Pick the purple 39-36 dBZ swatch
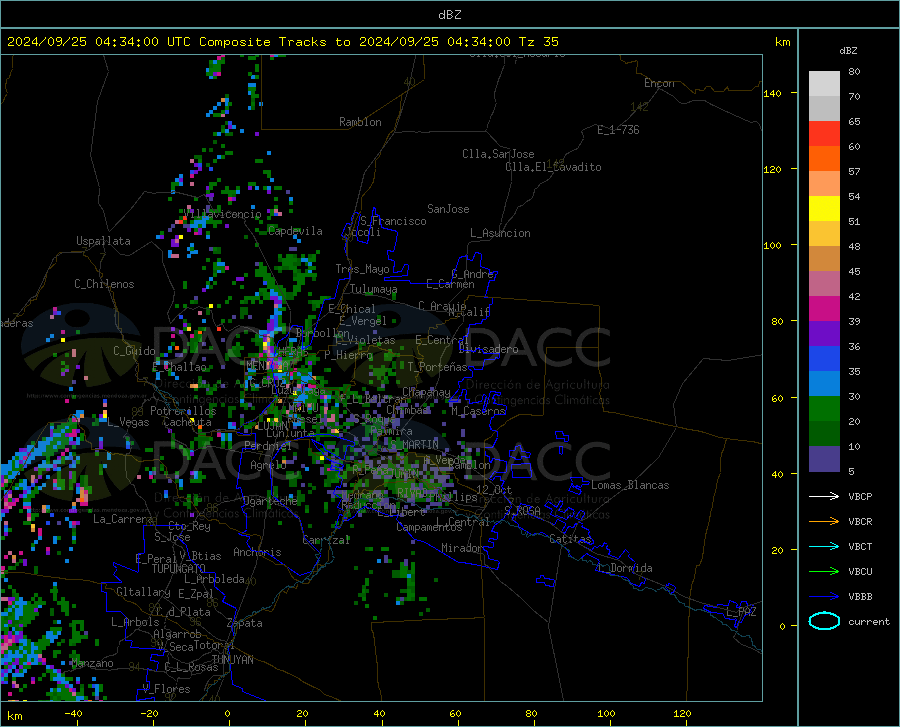This screenshot has width=900, height=727. click(824, 334)
